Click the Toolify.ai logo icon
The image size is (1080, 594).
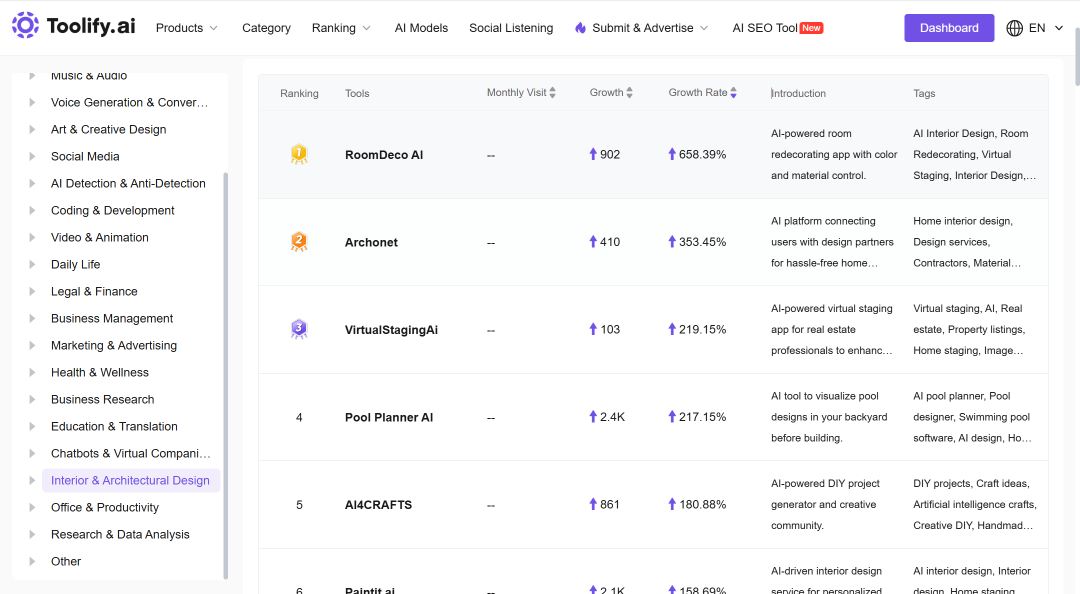click(x=25, y=25)
